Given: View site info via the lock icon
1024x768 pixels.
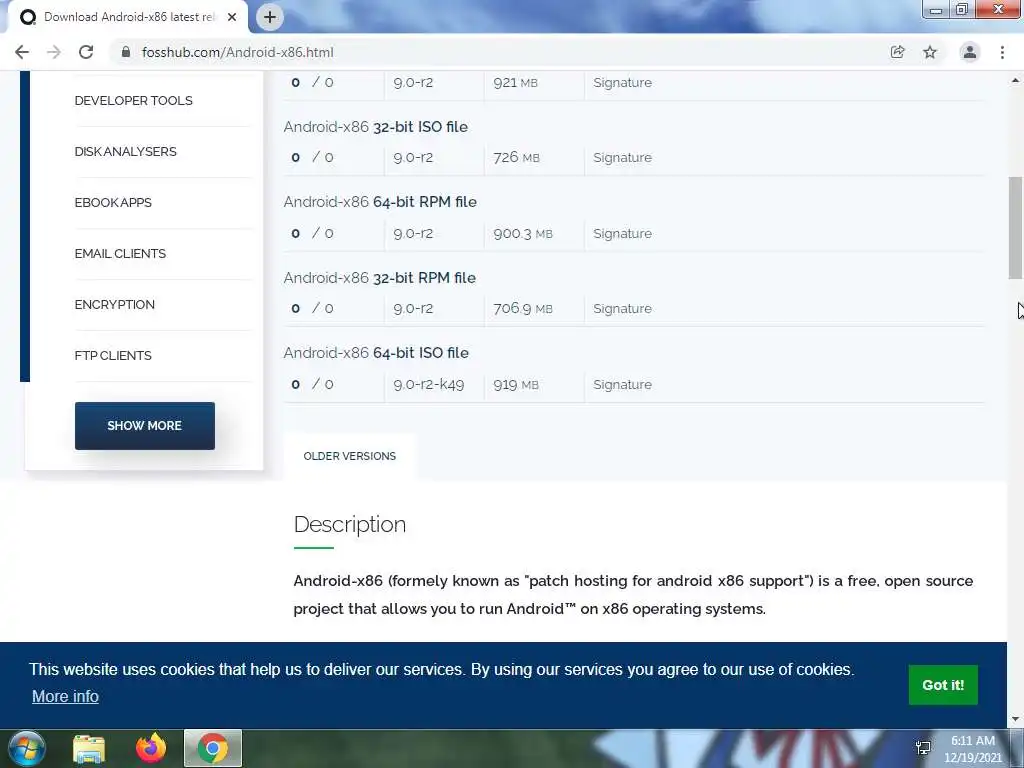Looking at the screenshot, I should coord(126,52).
